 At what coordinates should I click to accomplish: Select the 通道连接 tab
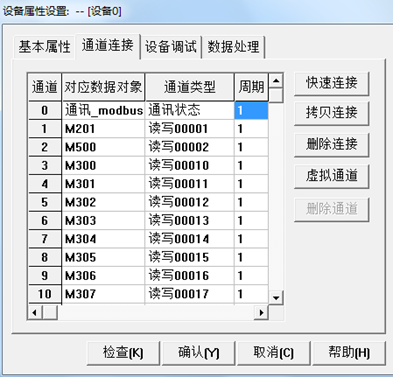[107, 46]
